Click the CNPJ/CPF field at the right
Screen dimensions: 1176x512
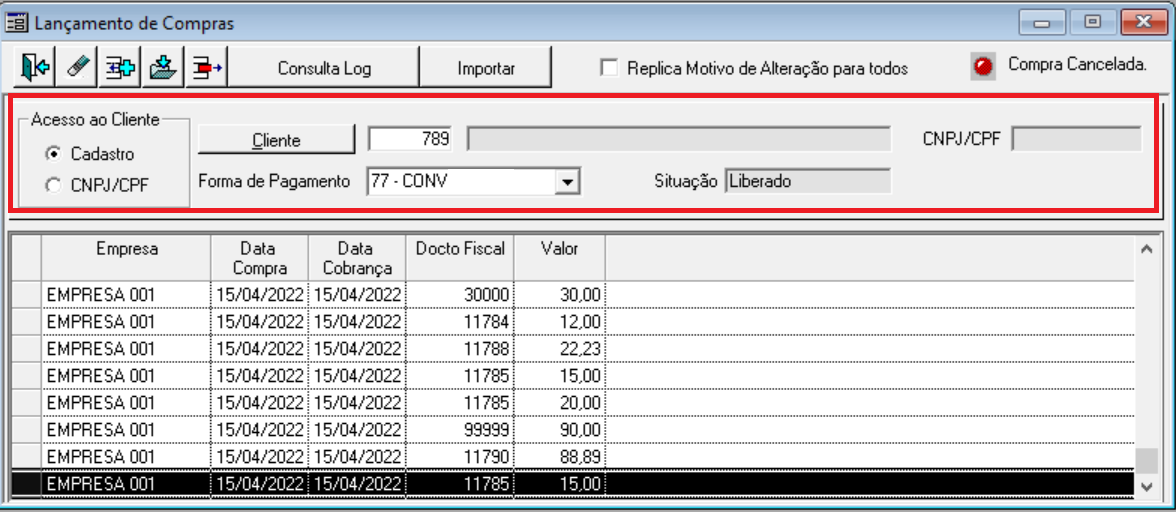click(x=1076, y=139)
